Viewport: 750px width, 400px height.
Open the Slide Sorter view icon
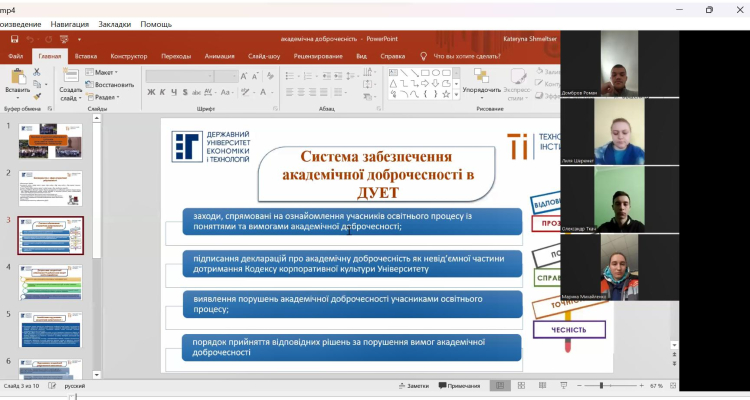[x=520, y=385]
